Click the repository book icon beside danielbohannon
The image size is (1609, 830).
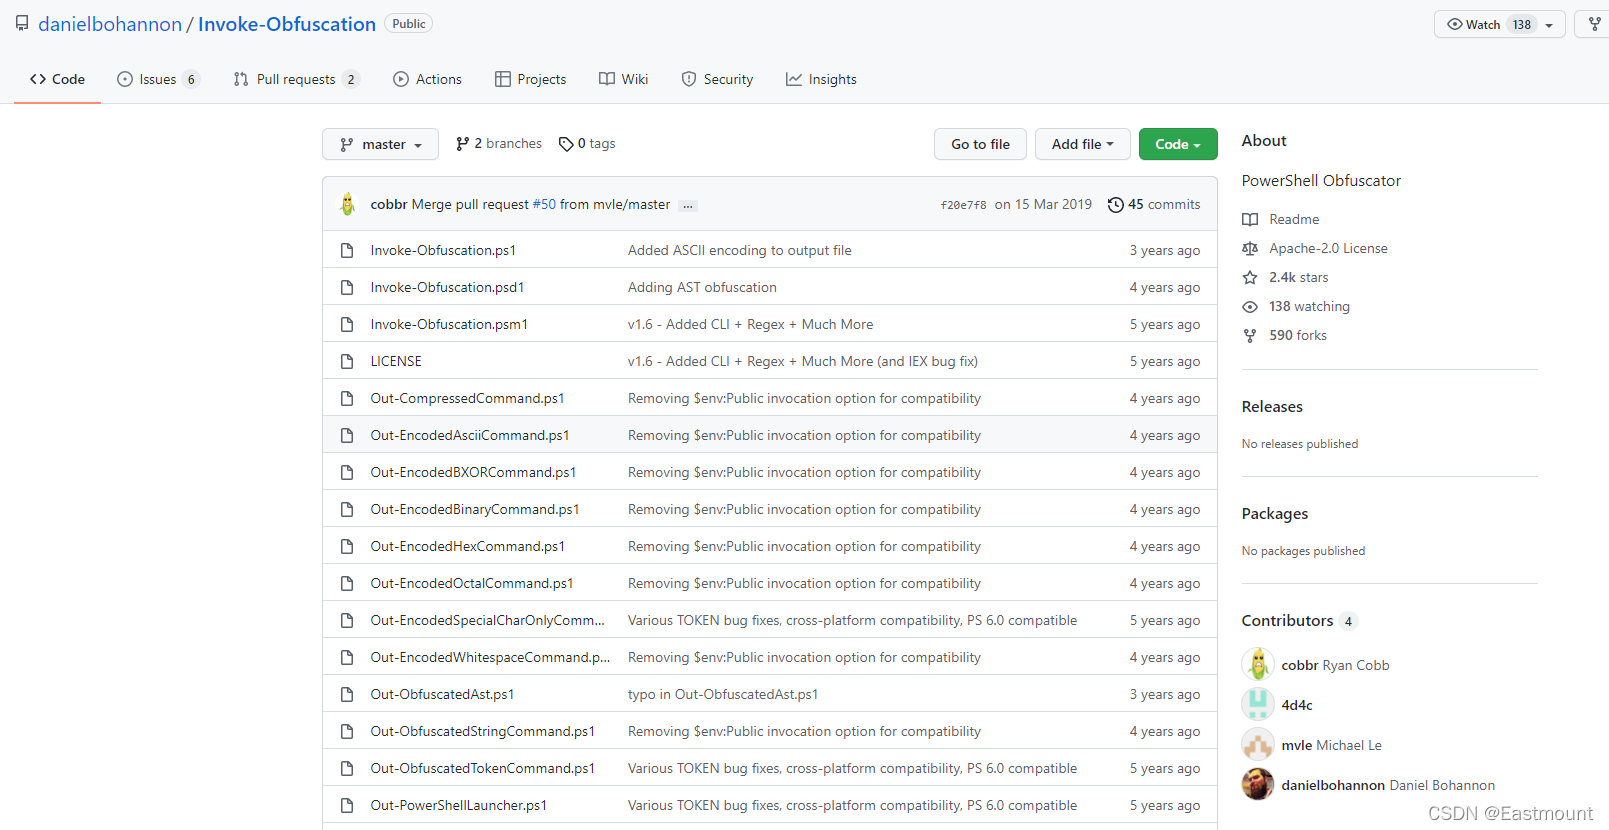22,23
